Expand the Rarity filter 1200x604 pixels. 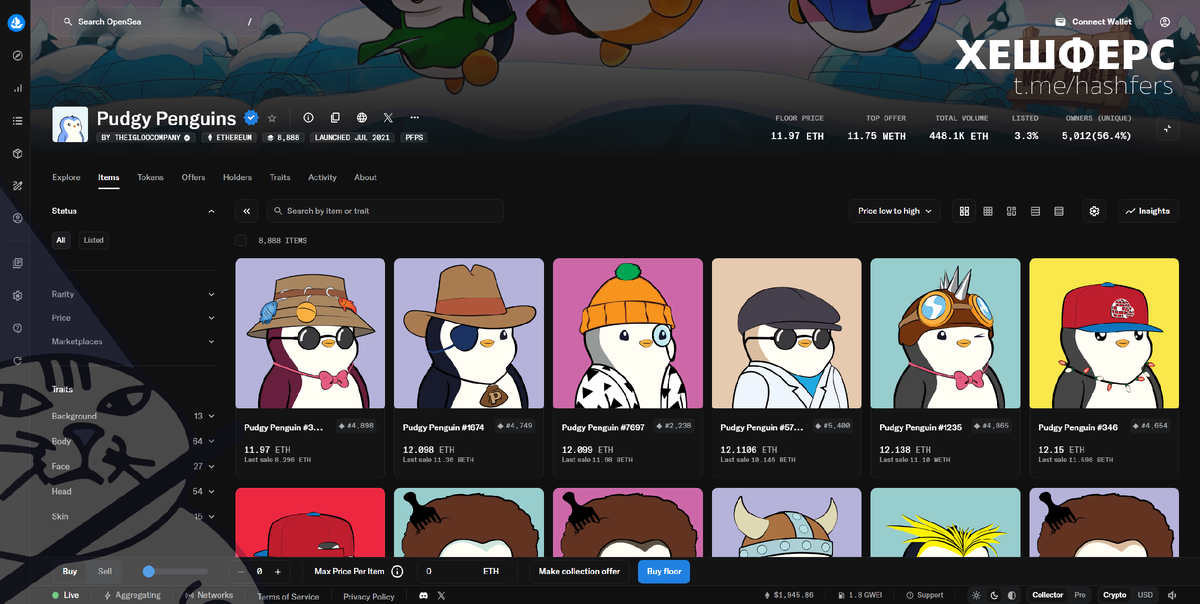tap(134, 294)
